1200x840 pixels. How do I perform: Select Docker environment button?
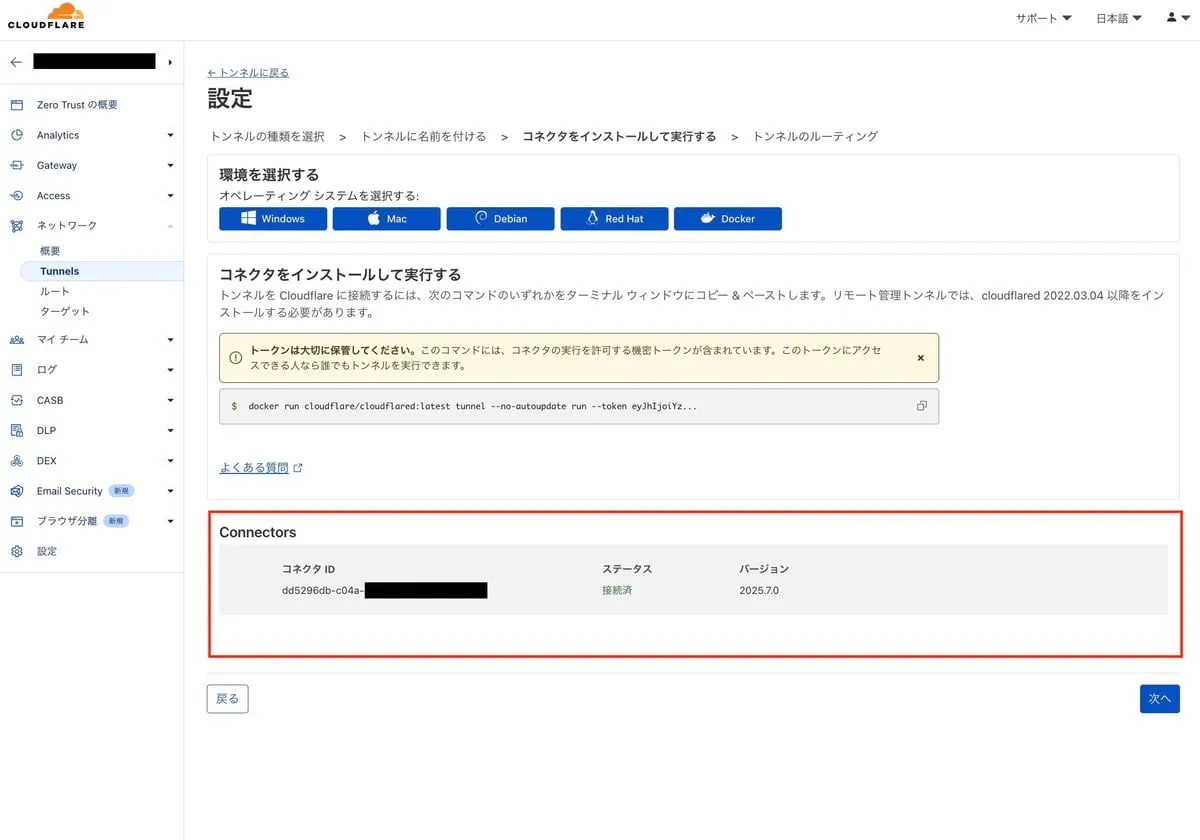[728, 219]
